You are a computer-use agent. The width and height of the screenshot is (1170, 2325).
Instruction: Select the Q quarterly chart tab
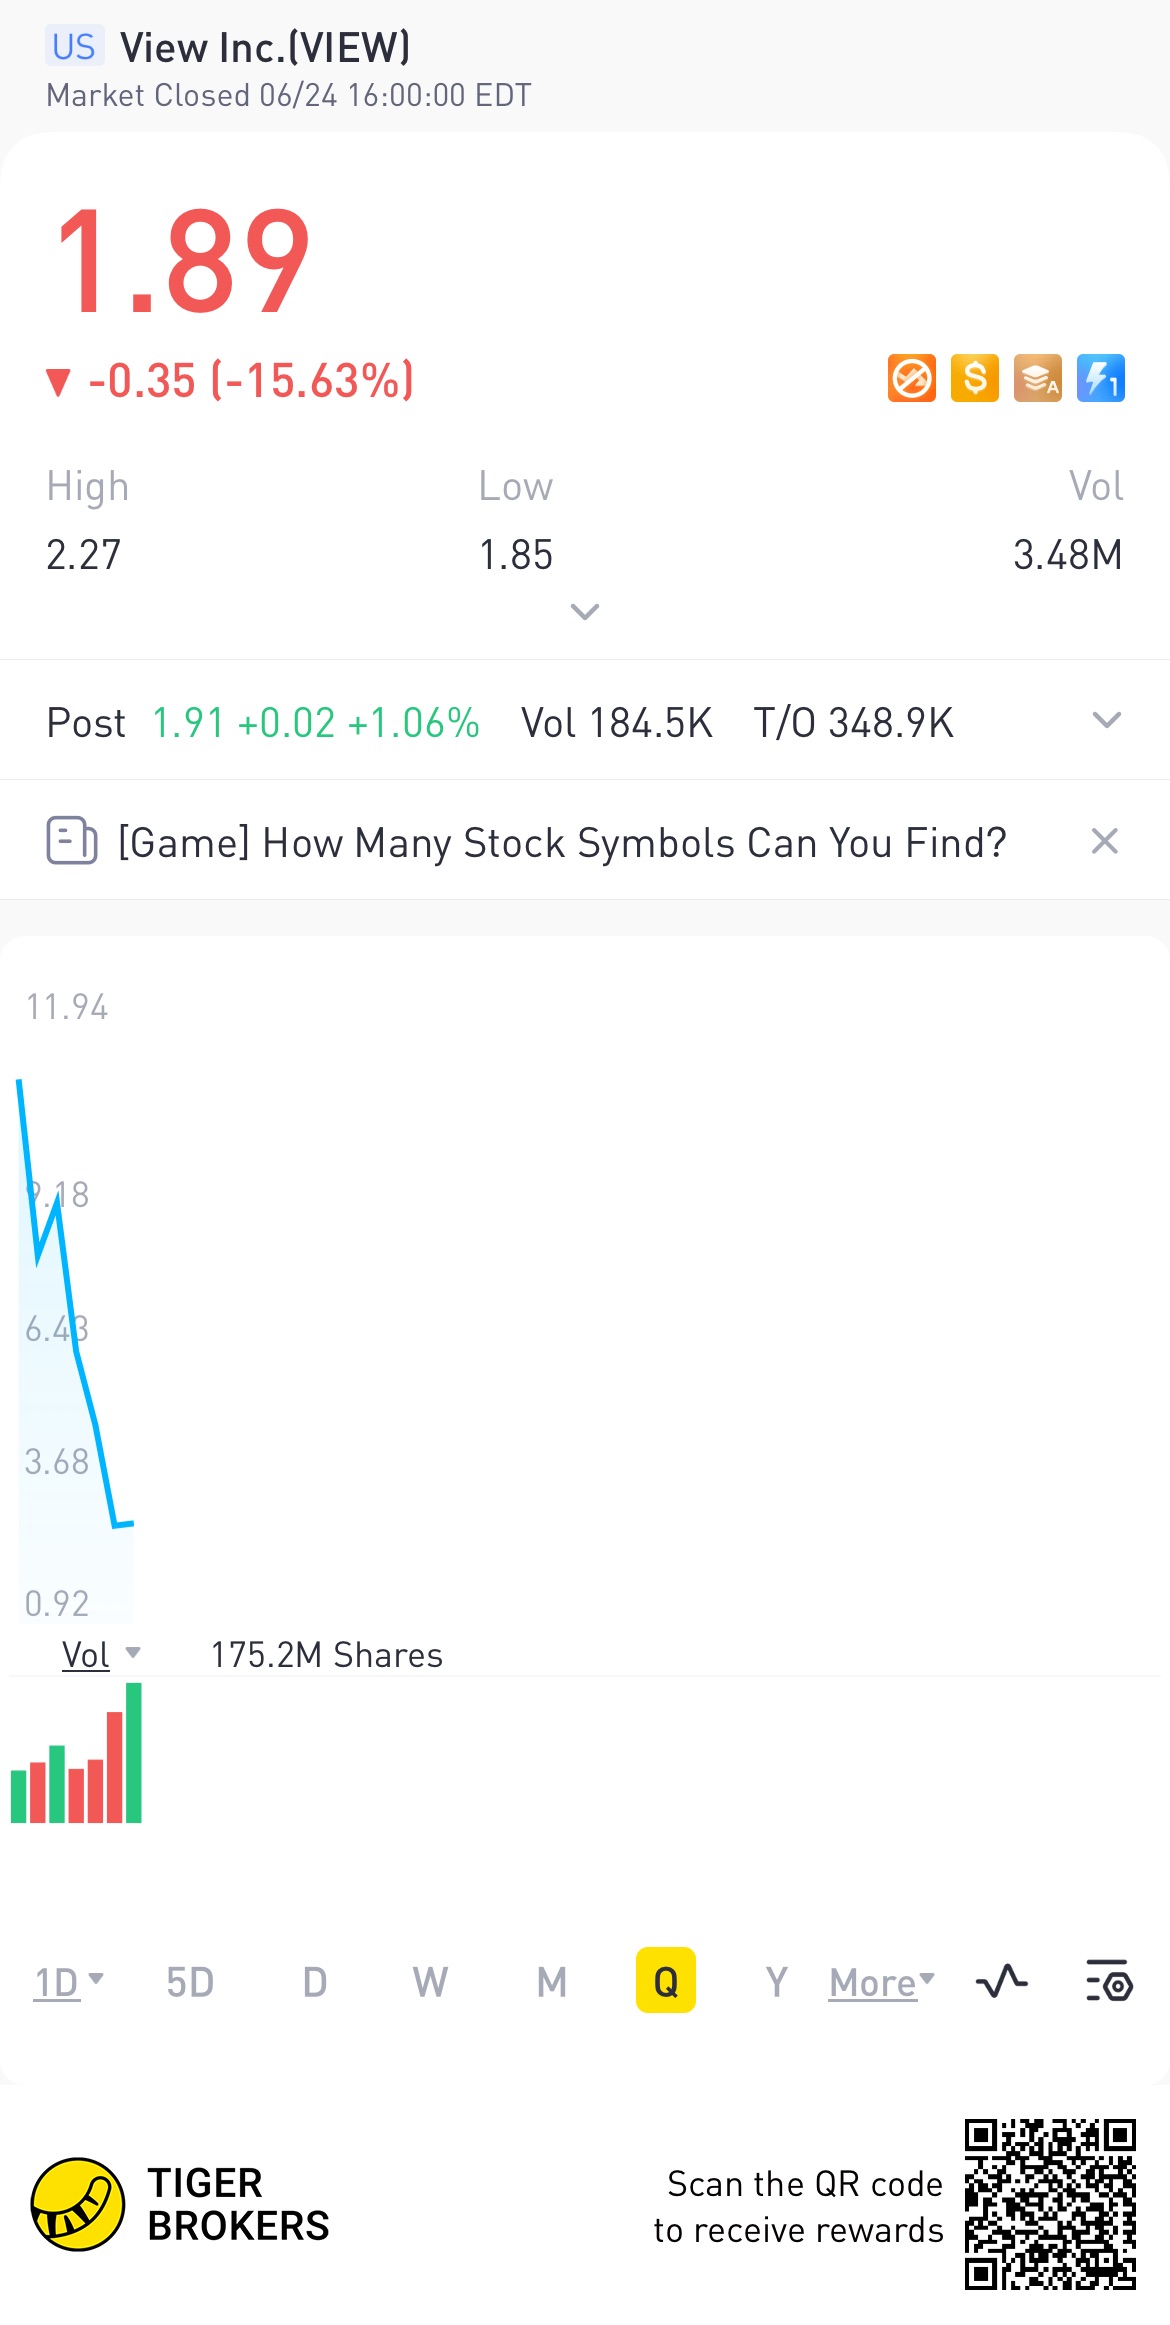(x=665, y=1981)
